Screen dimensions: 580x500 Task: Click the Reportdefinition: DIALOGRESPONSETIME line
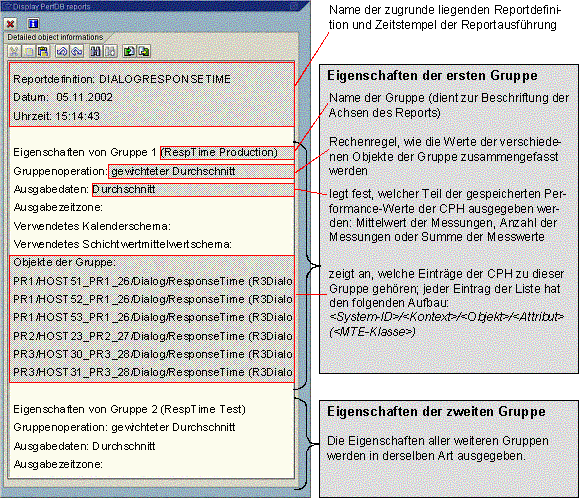pyautogui.click(x=122, y=79)
